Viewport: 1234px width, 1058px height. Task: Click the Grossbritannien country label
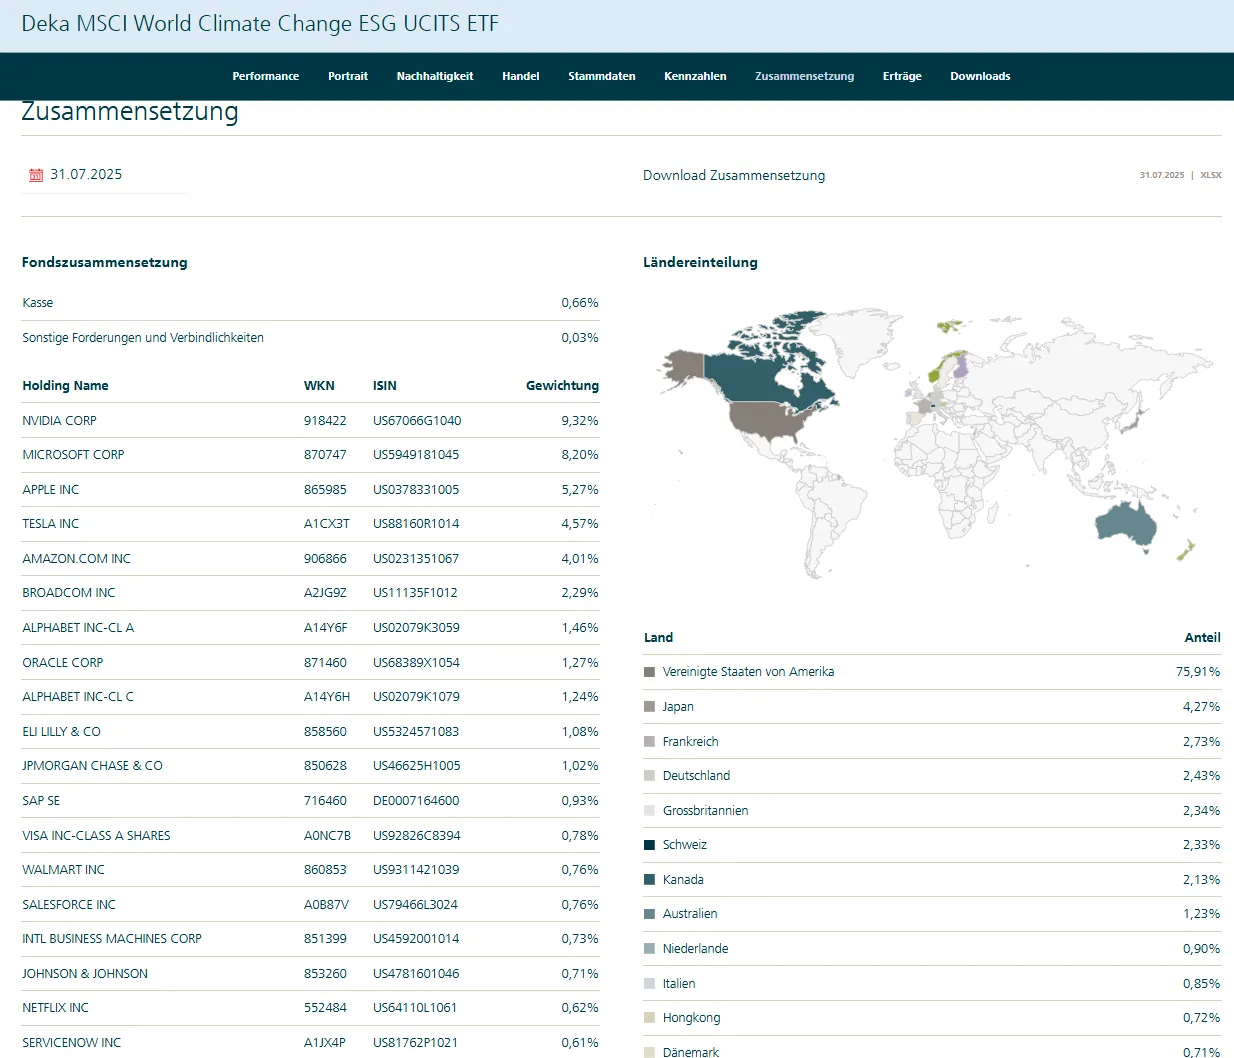pyautogui.click(x=705, y=811)
